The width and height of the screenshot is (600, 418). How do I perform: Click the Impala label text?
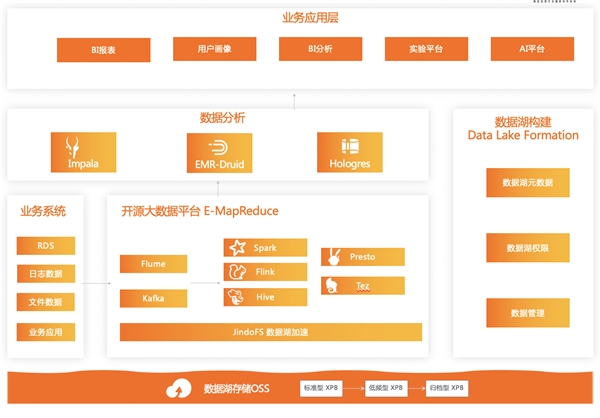(x=83, y=164)
